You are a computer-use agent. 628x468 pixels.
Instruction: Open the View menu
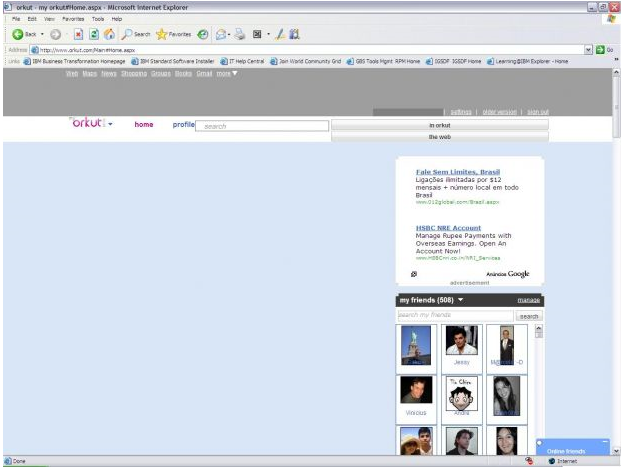tap(49, 19)
